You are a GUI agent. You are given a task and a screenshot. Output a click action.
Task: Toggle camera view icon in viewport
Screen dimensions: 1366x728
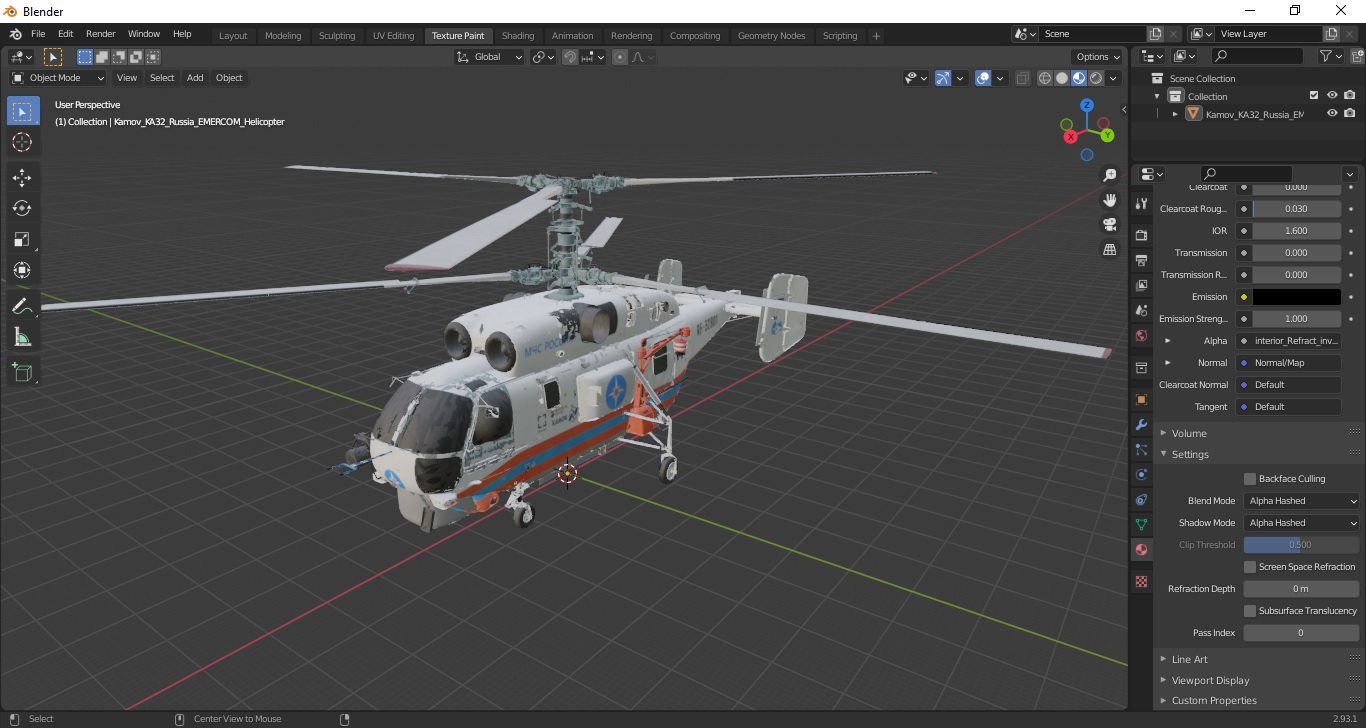tap(1109, 224)
